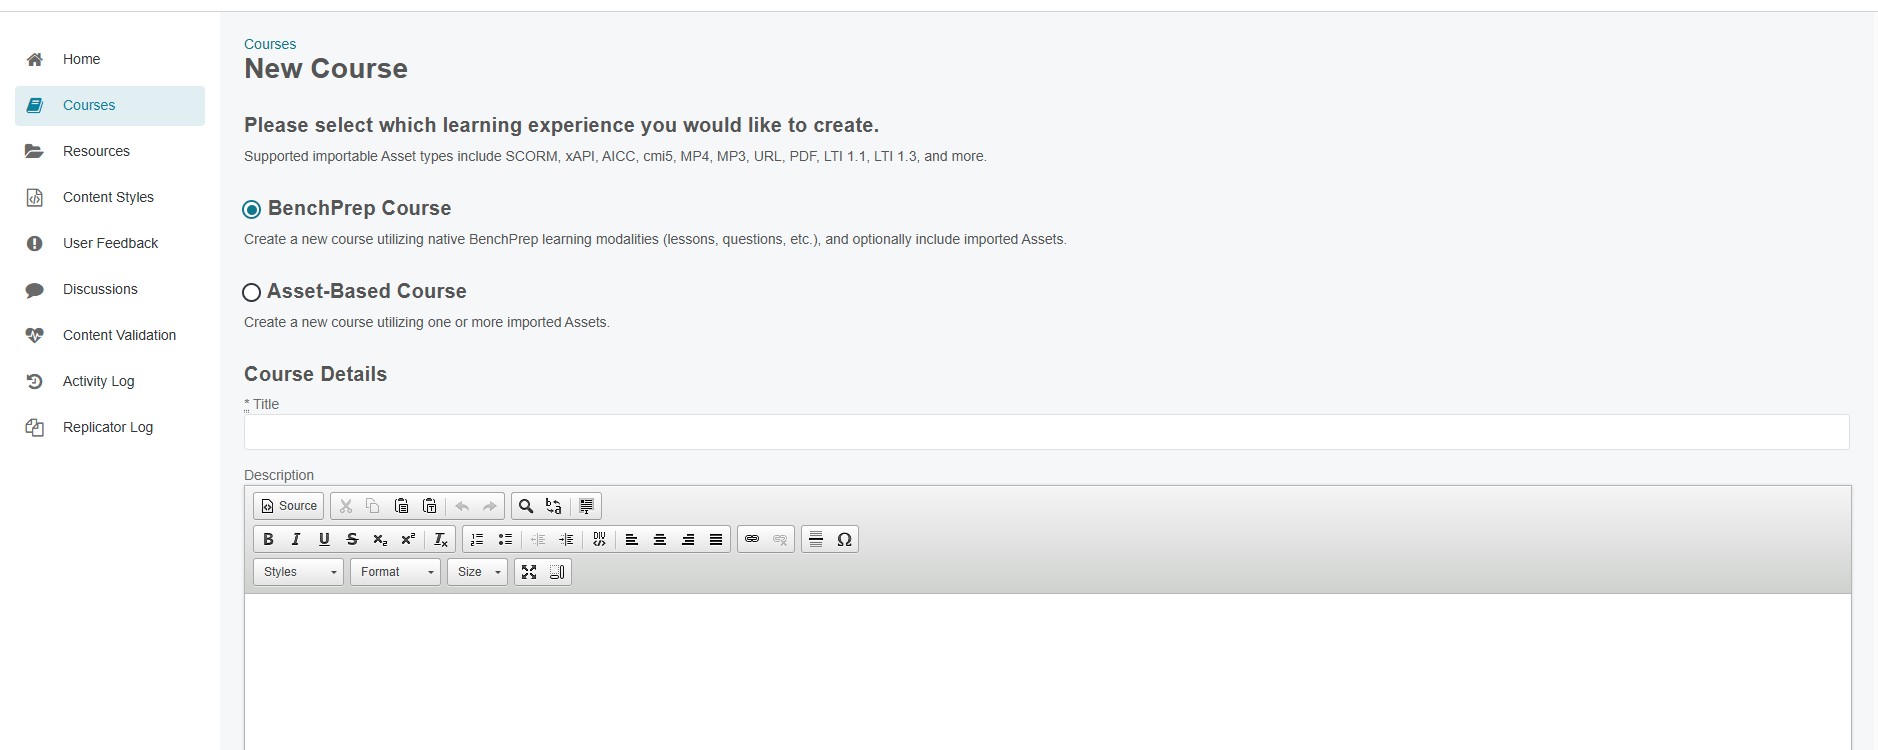Apply superscript formatting
The image size is (1878, 750).
click(408, 539)
